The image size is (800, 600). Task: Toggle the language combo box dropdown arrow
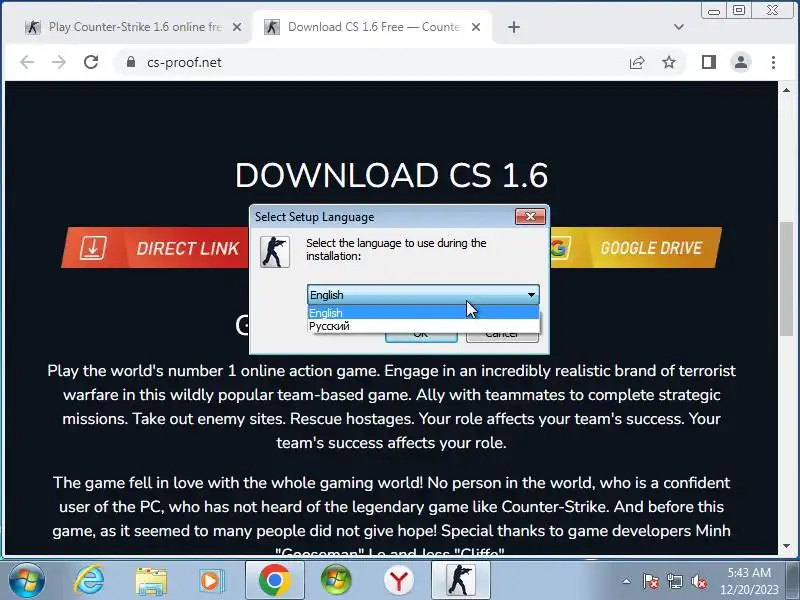531,295
